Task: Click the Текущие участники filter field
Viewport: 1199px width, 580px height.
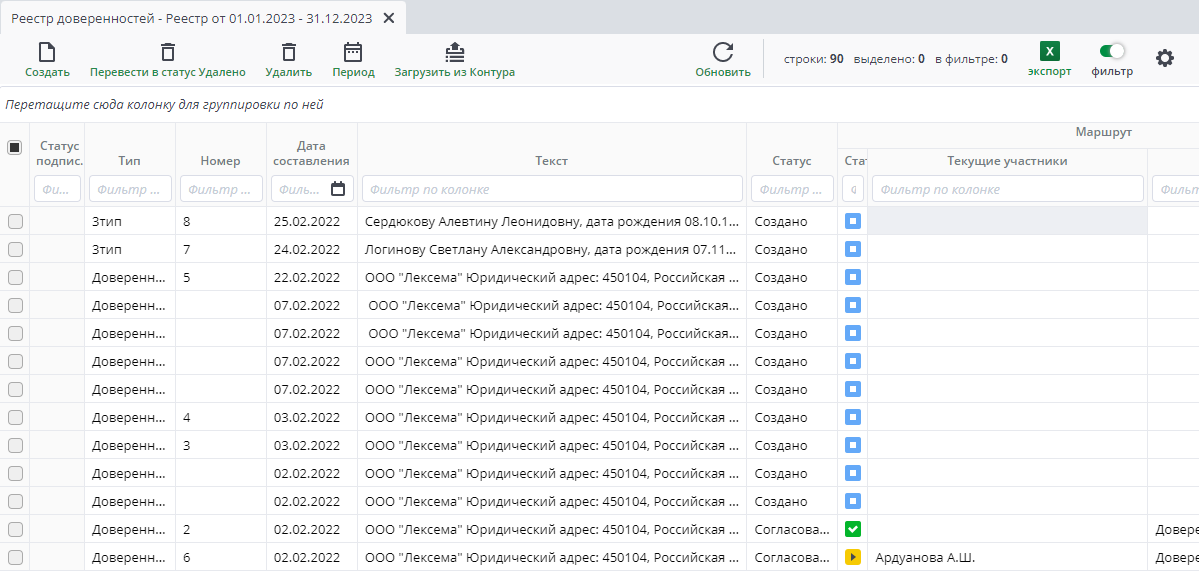Action: point(1008,188)
